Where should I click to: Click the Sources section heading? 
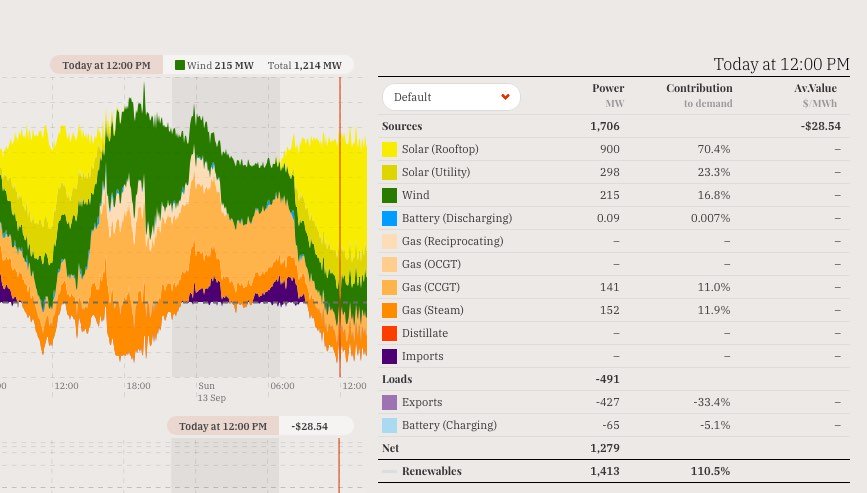tap(402, 127)
